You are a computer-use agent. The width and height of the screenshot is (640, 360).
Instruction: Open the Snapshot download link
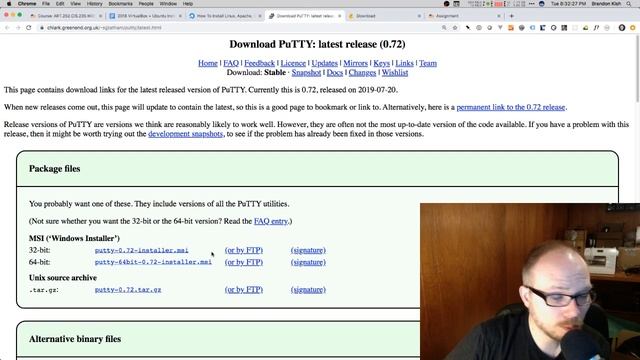pyautogui.click(x=306, y=73)
